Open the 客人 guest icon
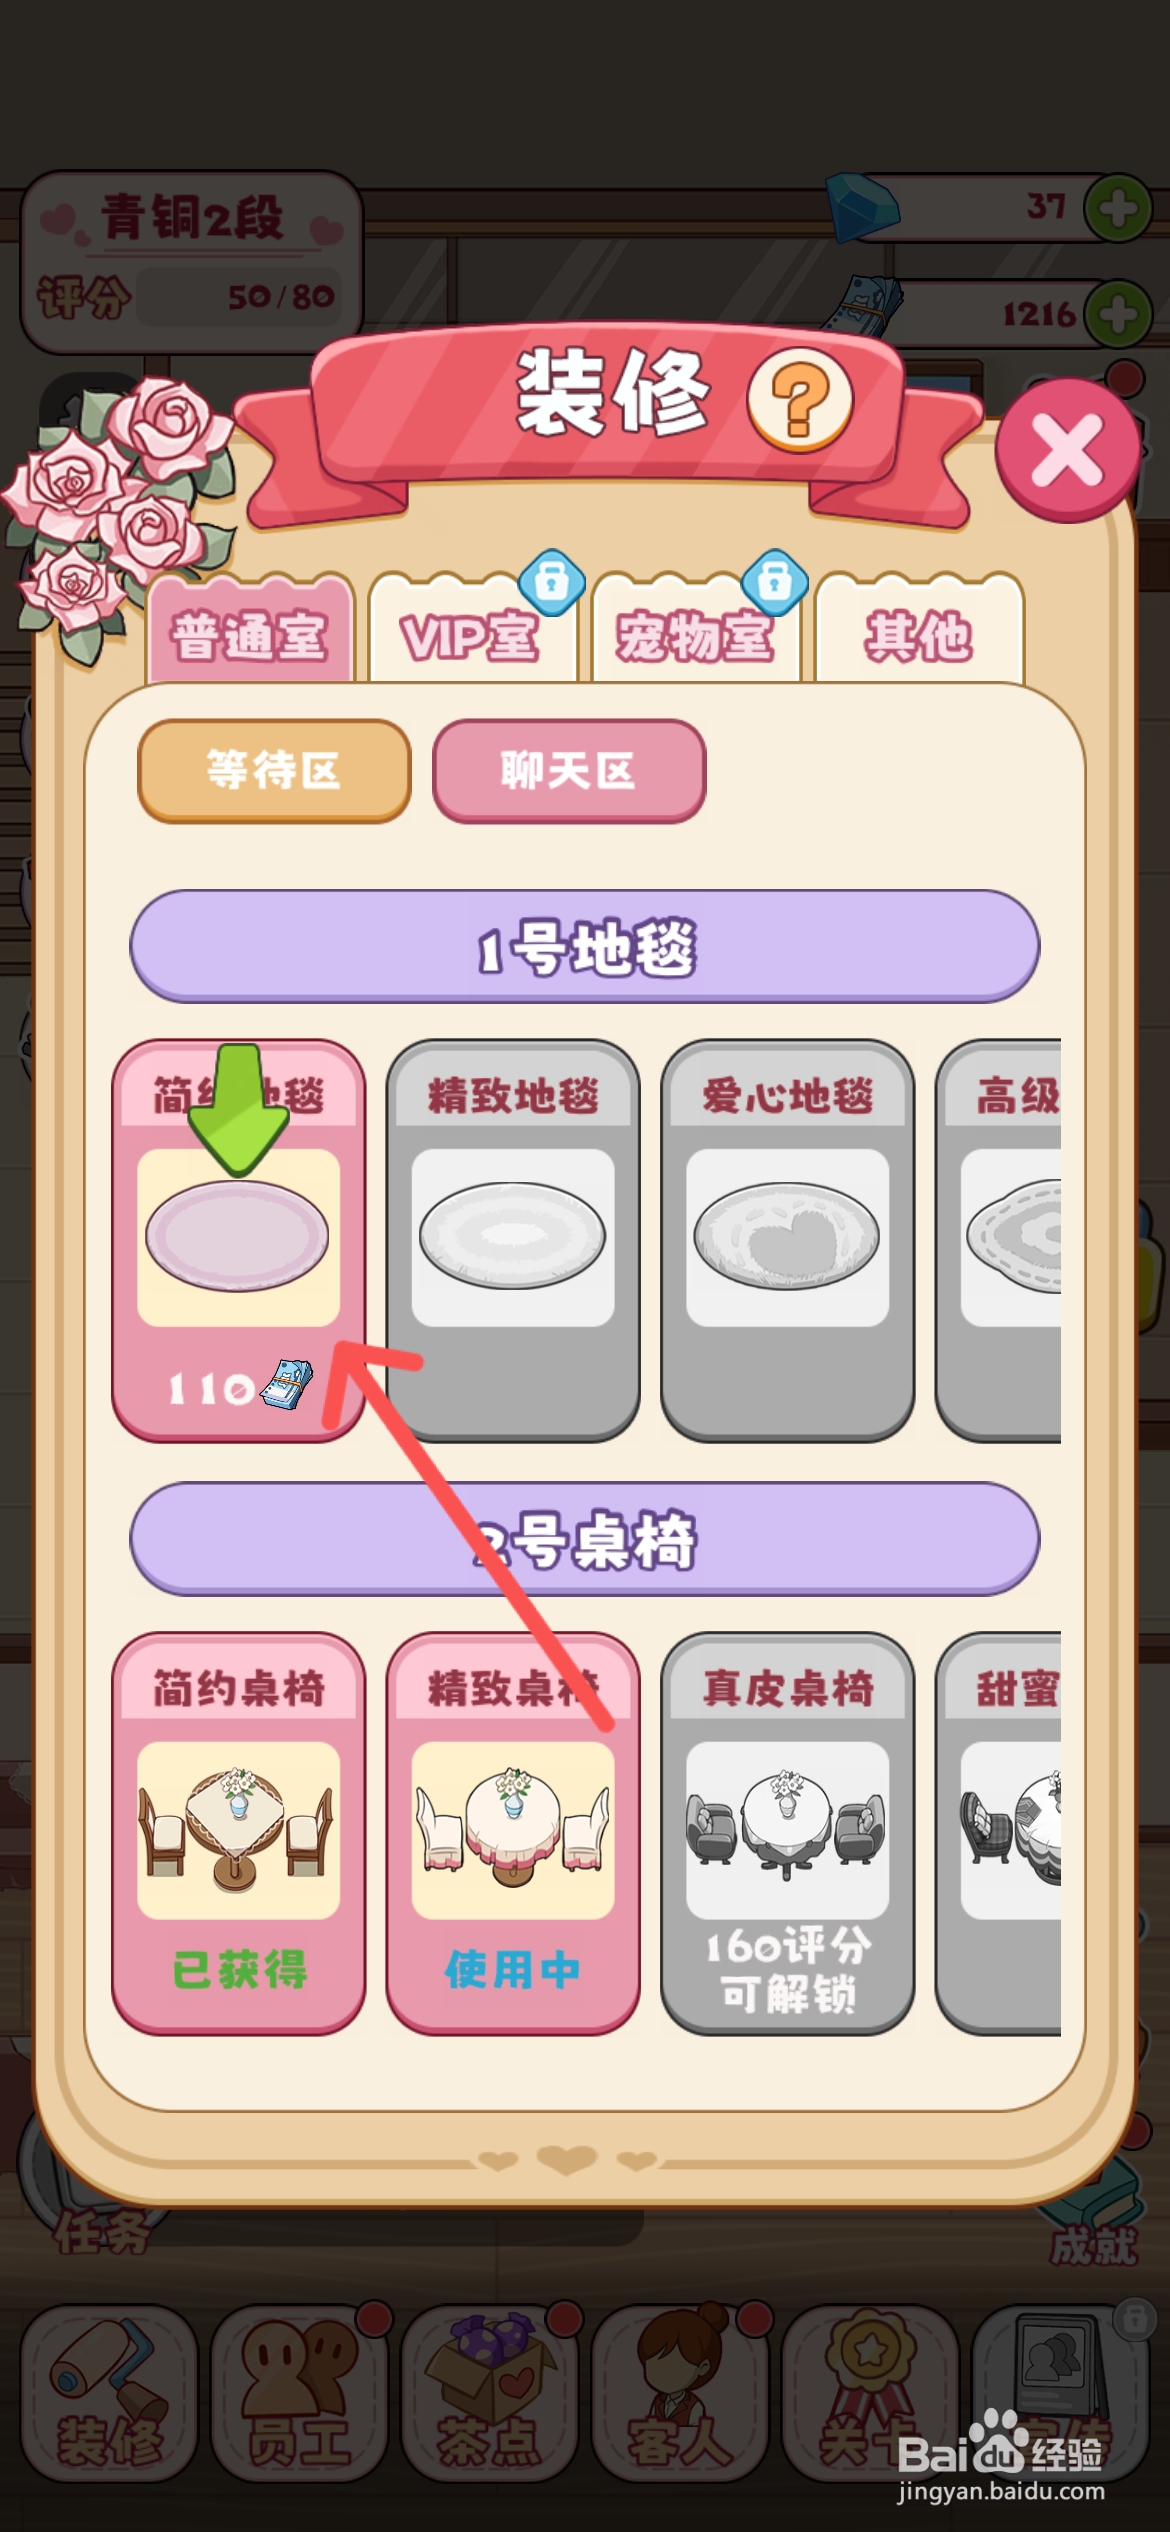Image resolution: width=1170 pixels, height=2532 pixels. pos(680,2393)
